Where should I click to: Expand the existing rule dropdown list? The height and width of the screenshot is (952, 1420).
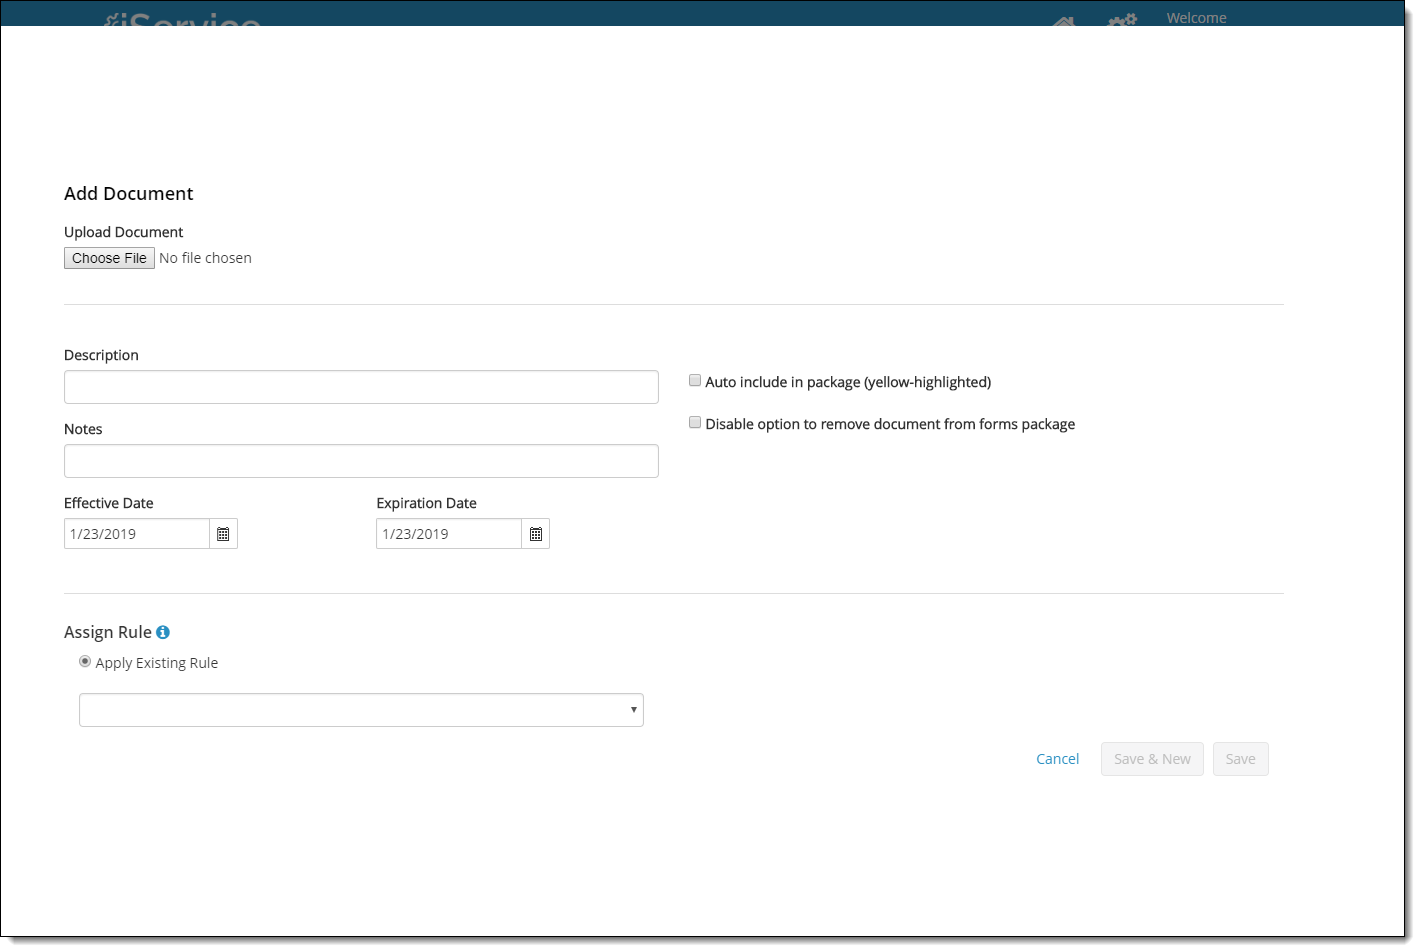point(361,710)
